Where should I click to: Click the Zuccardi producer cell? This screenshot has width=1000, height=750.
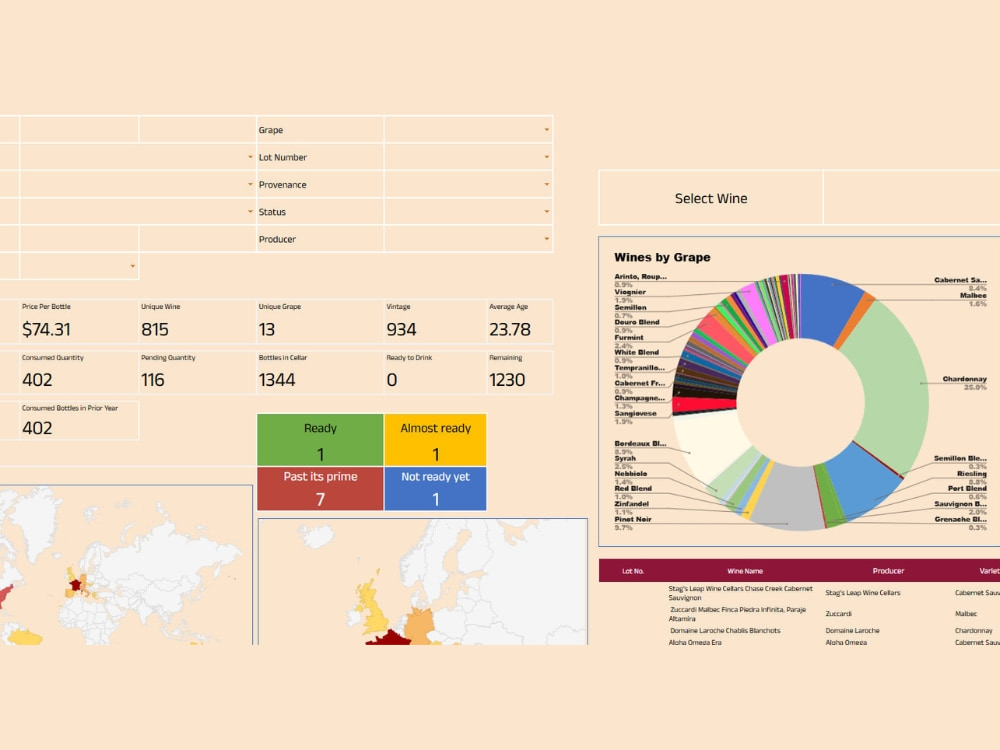tap(839, 614)
